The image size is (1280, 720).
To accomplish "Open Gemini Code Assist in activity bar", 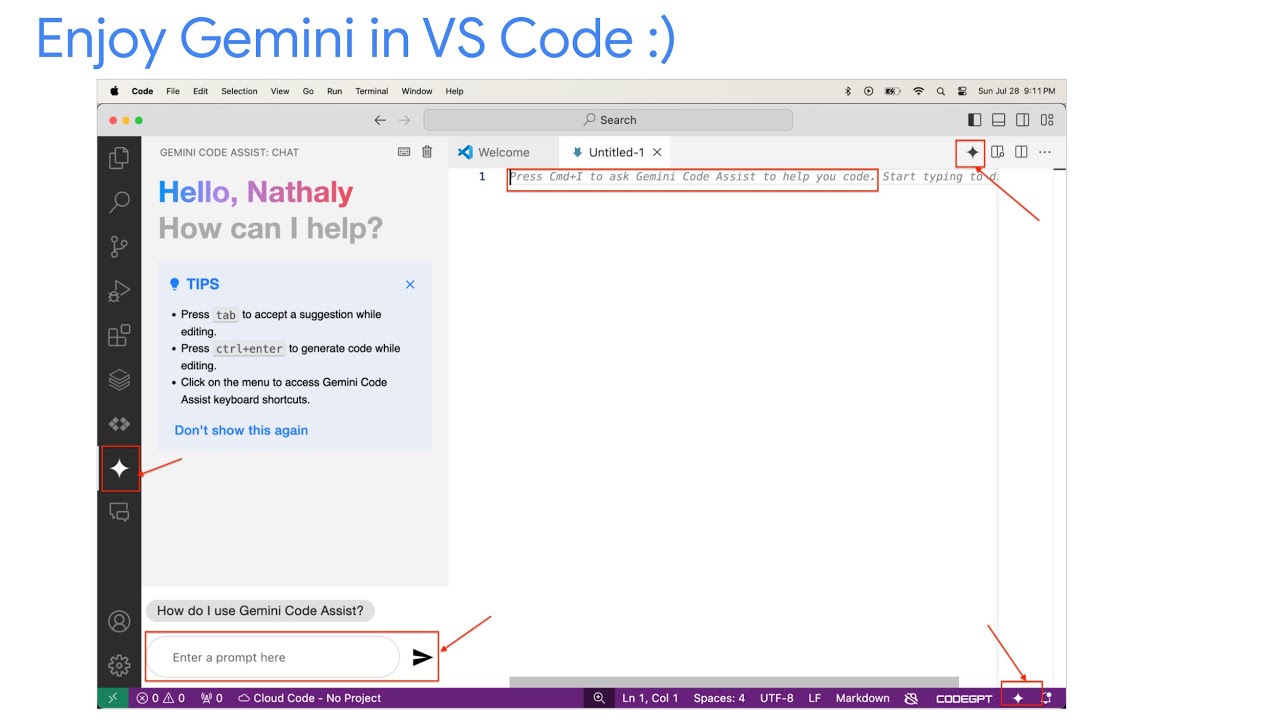I will coord(119,468).
